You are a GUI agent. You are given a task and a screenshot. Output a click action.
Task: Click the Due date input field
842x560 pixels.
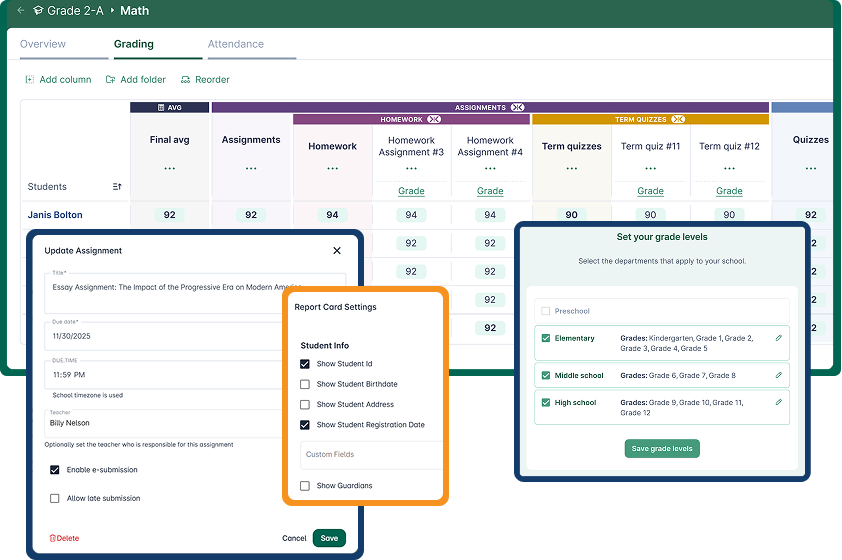pos(195,337)
